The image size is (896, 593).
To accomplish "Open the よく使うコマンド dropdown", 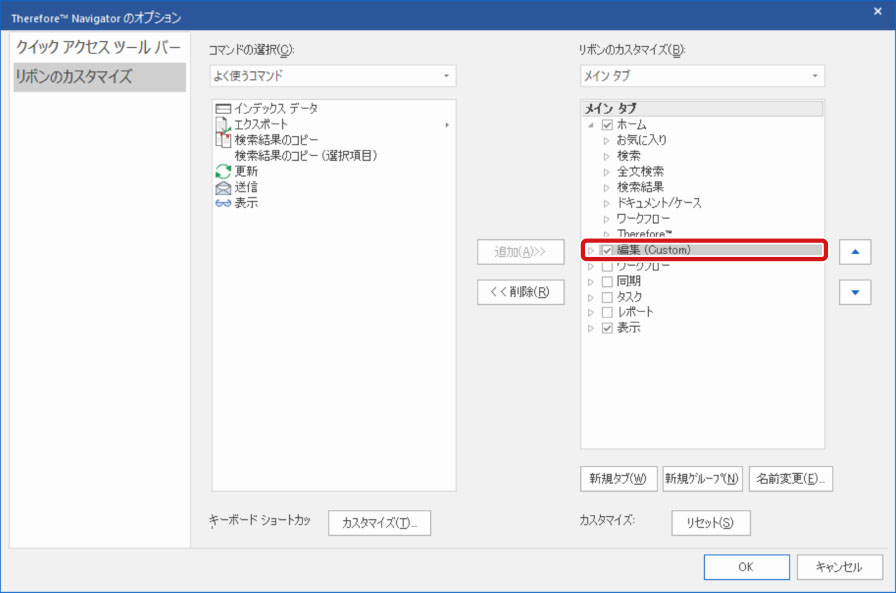I will 332,76.
